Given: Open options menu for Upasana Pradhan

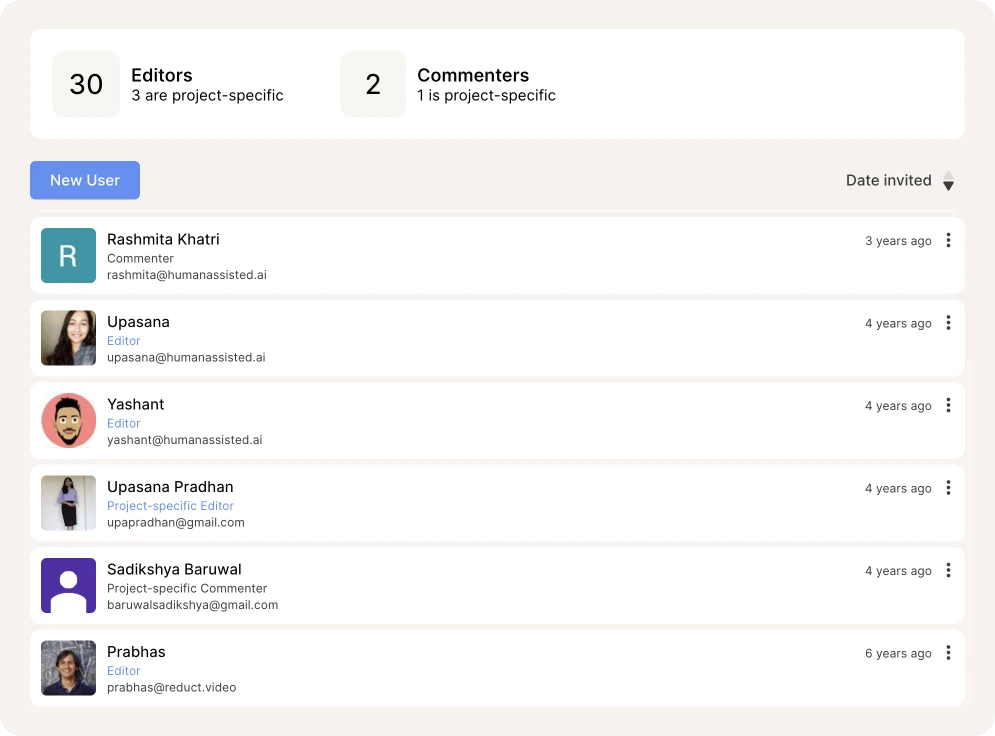Looking at the screenshot, I should coord(948,488).
